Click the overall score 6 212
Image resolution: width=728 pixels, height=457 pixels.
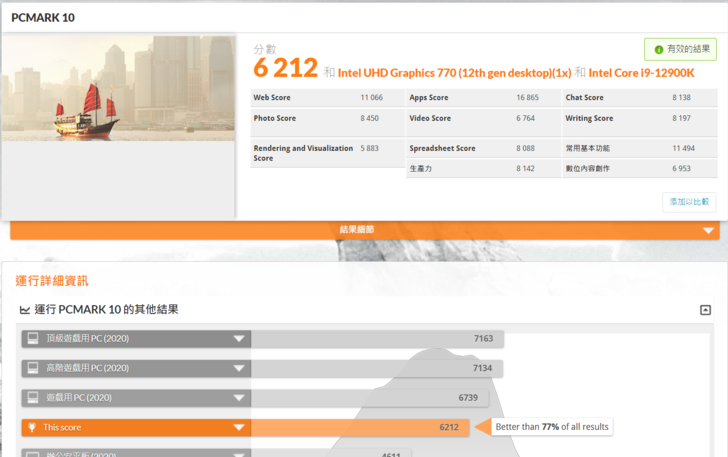[286, 68]
